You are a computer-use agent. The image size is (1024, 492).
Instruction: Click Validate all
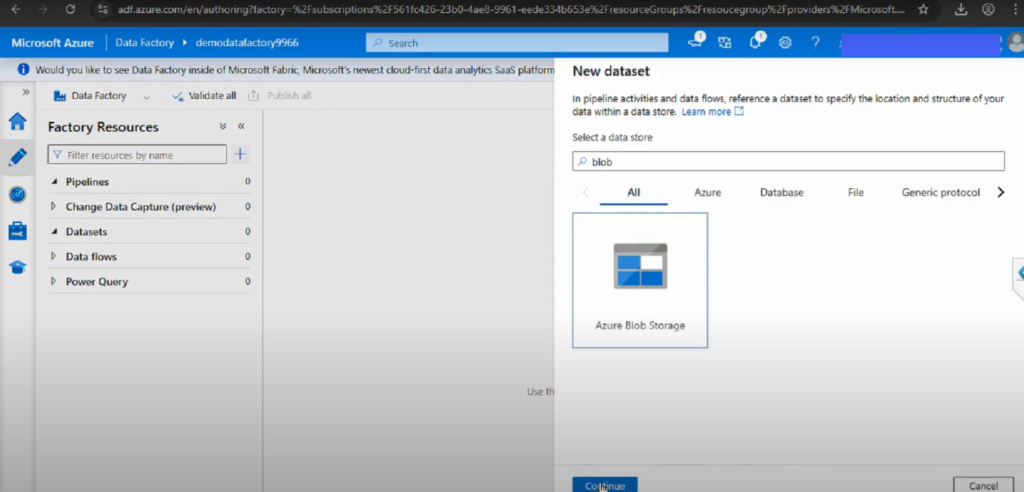pyautogui.click(x=204, y=95)
